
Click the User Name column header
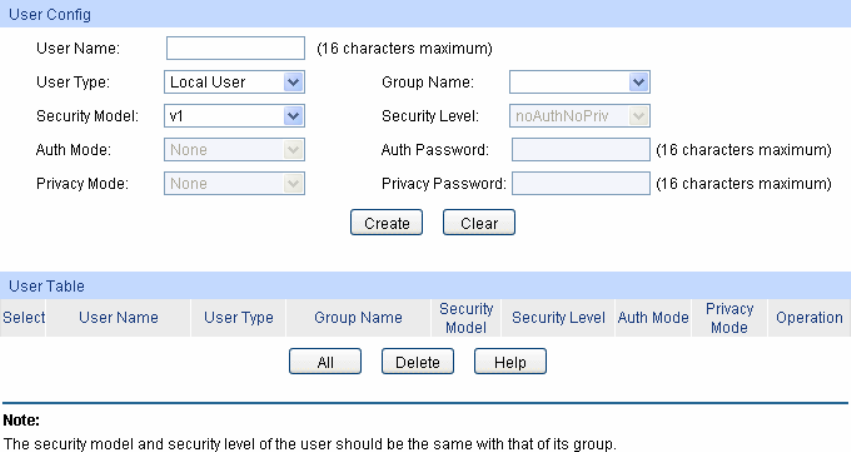118,318
